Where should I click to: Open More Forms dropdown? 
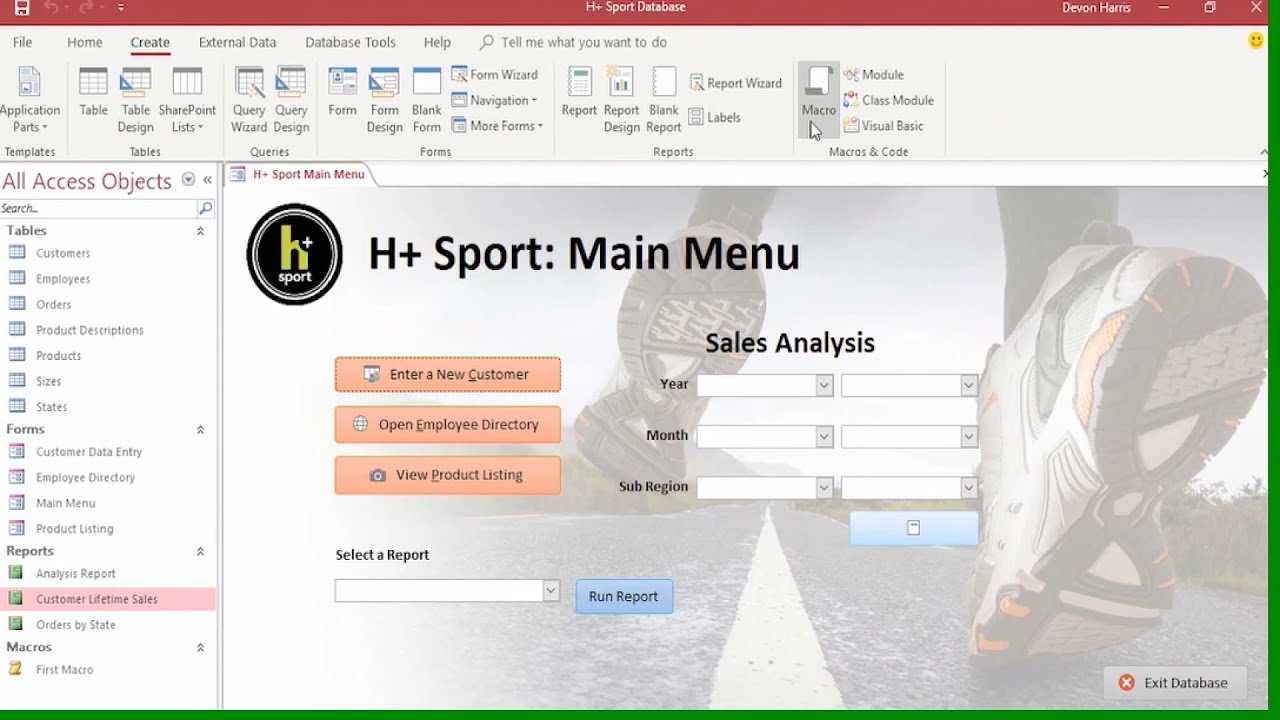(497, 126)
